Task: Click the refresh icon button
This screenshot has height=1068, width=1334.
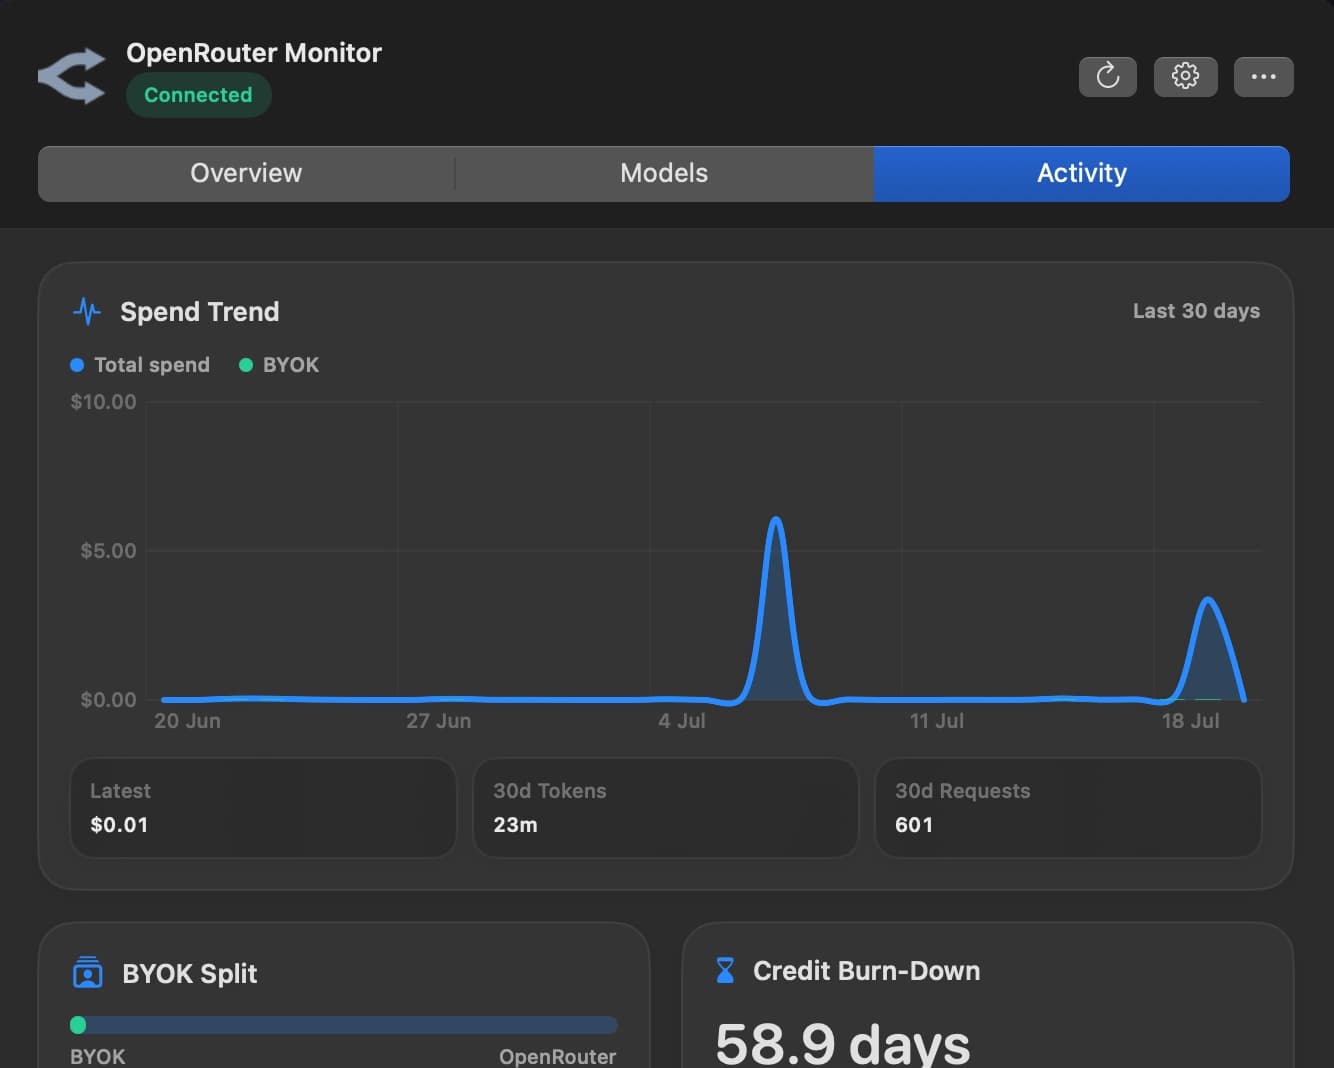Action: pyautogui.click(x=1108, y=76)
